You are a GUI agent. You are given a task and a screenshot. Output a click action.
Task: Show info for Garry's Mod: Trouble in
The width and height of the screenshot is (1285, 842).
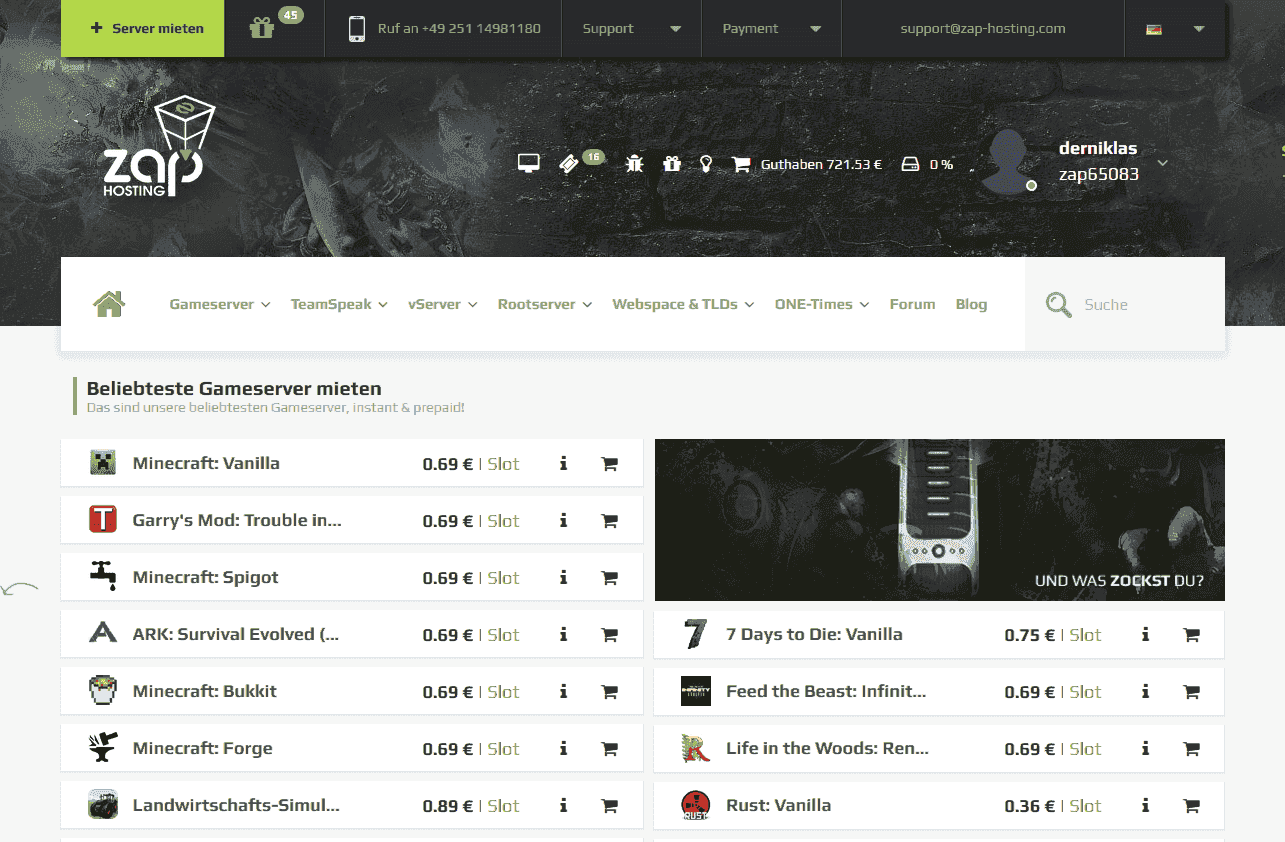pos(564,520)
